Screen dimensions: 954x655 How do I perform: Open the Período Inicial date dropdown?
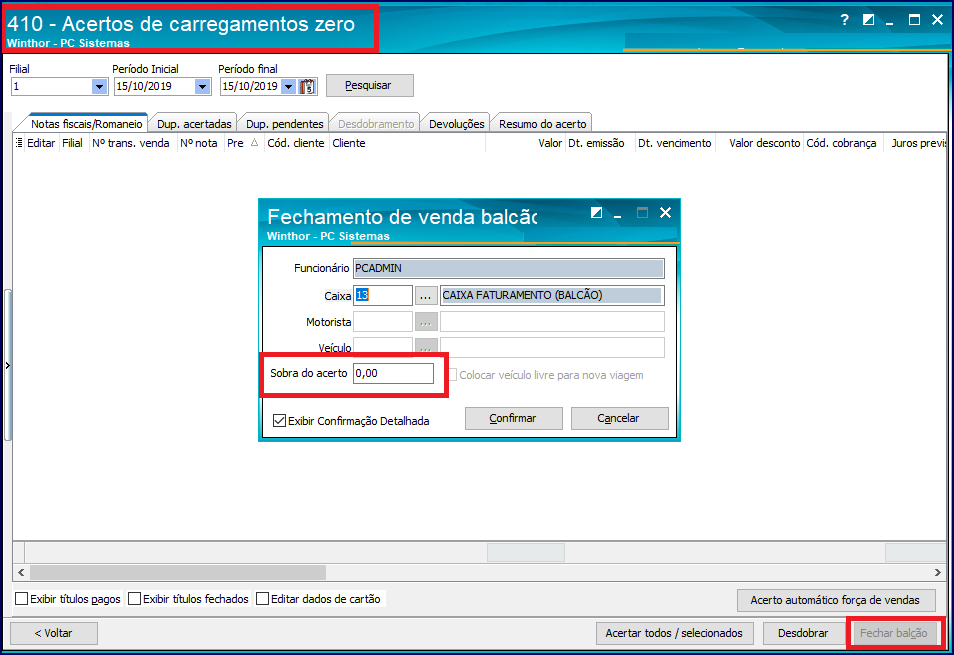click(202, 86)
